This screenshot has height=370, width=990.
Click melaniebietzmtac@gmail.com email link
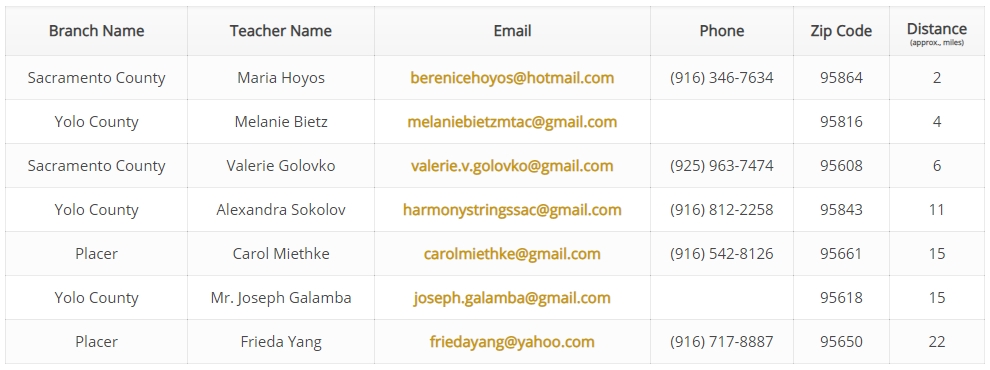pos(512,122)
